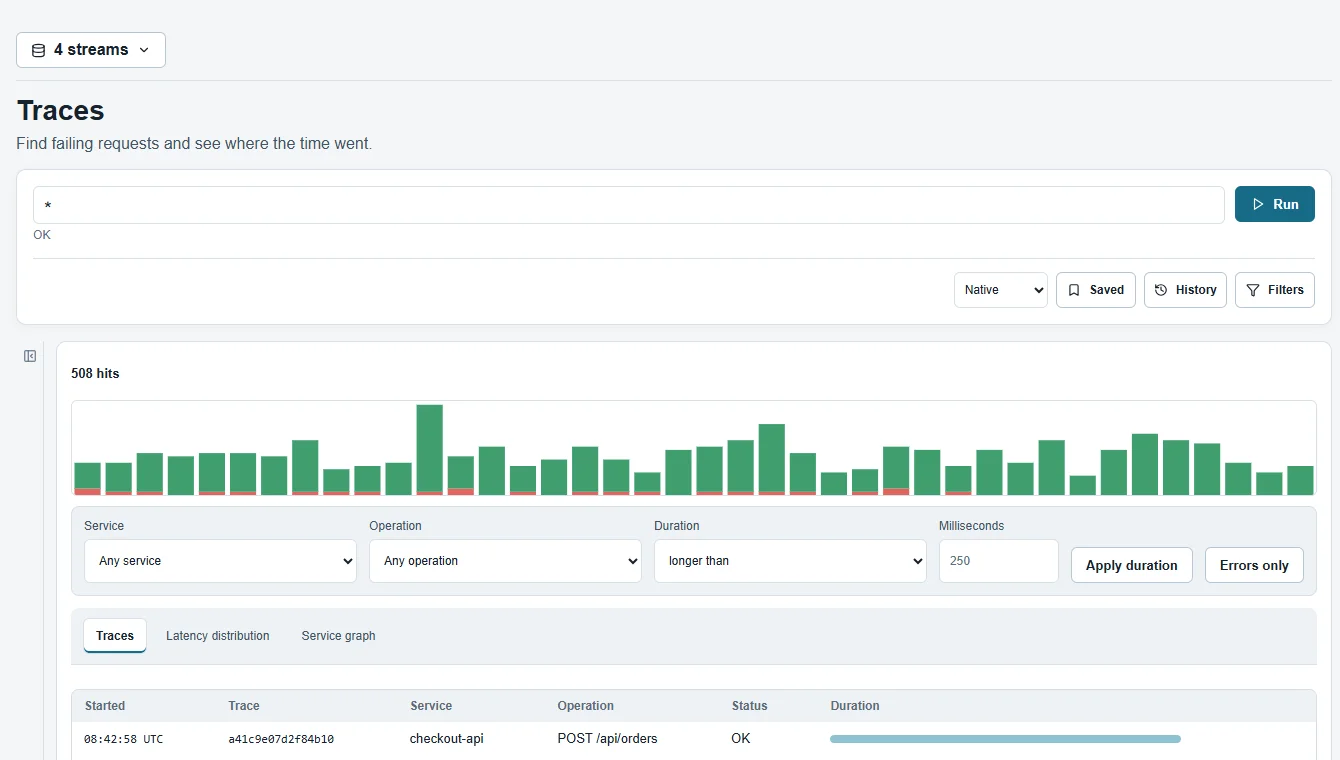Open trace a41c9e07d2f84b10
The height and width of the screenshot is (760, 1340).
pyautogui.click(x=281, y=740)
